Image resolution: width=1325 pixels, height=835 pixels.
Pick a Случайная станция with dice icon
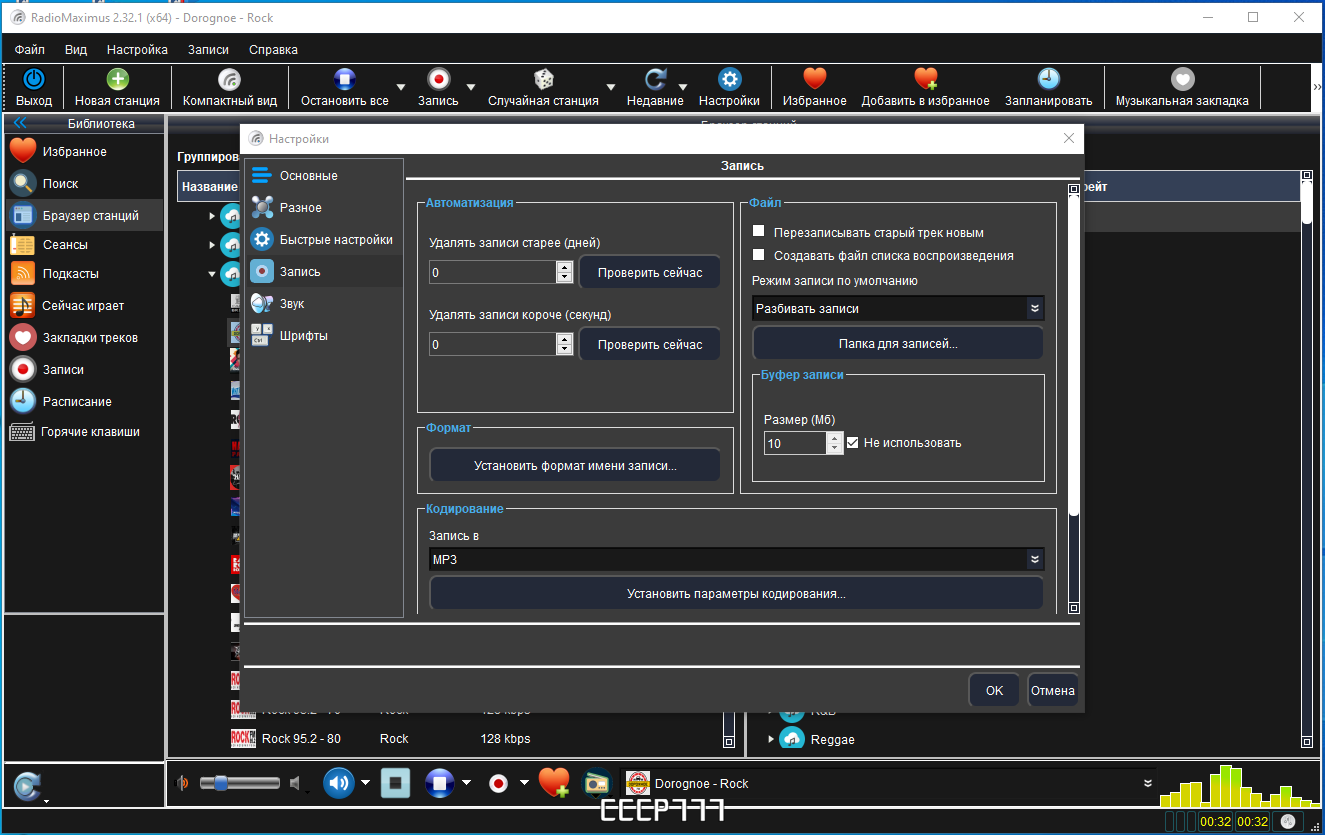[543, 87]
